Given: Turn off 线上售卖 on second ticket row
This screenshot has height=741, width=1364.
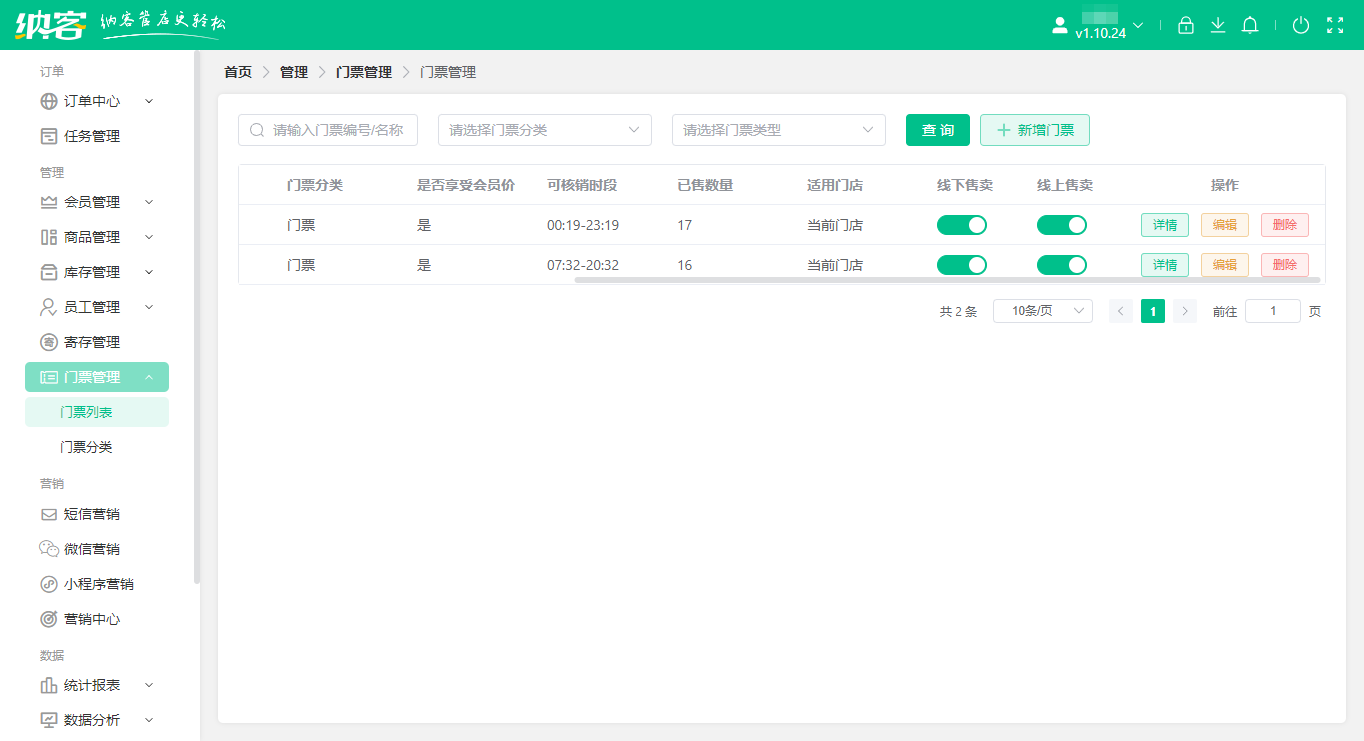Looking at the screenshot, I should coord(1061,265).
